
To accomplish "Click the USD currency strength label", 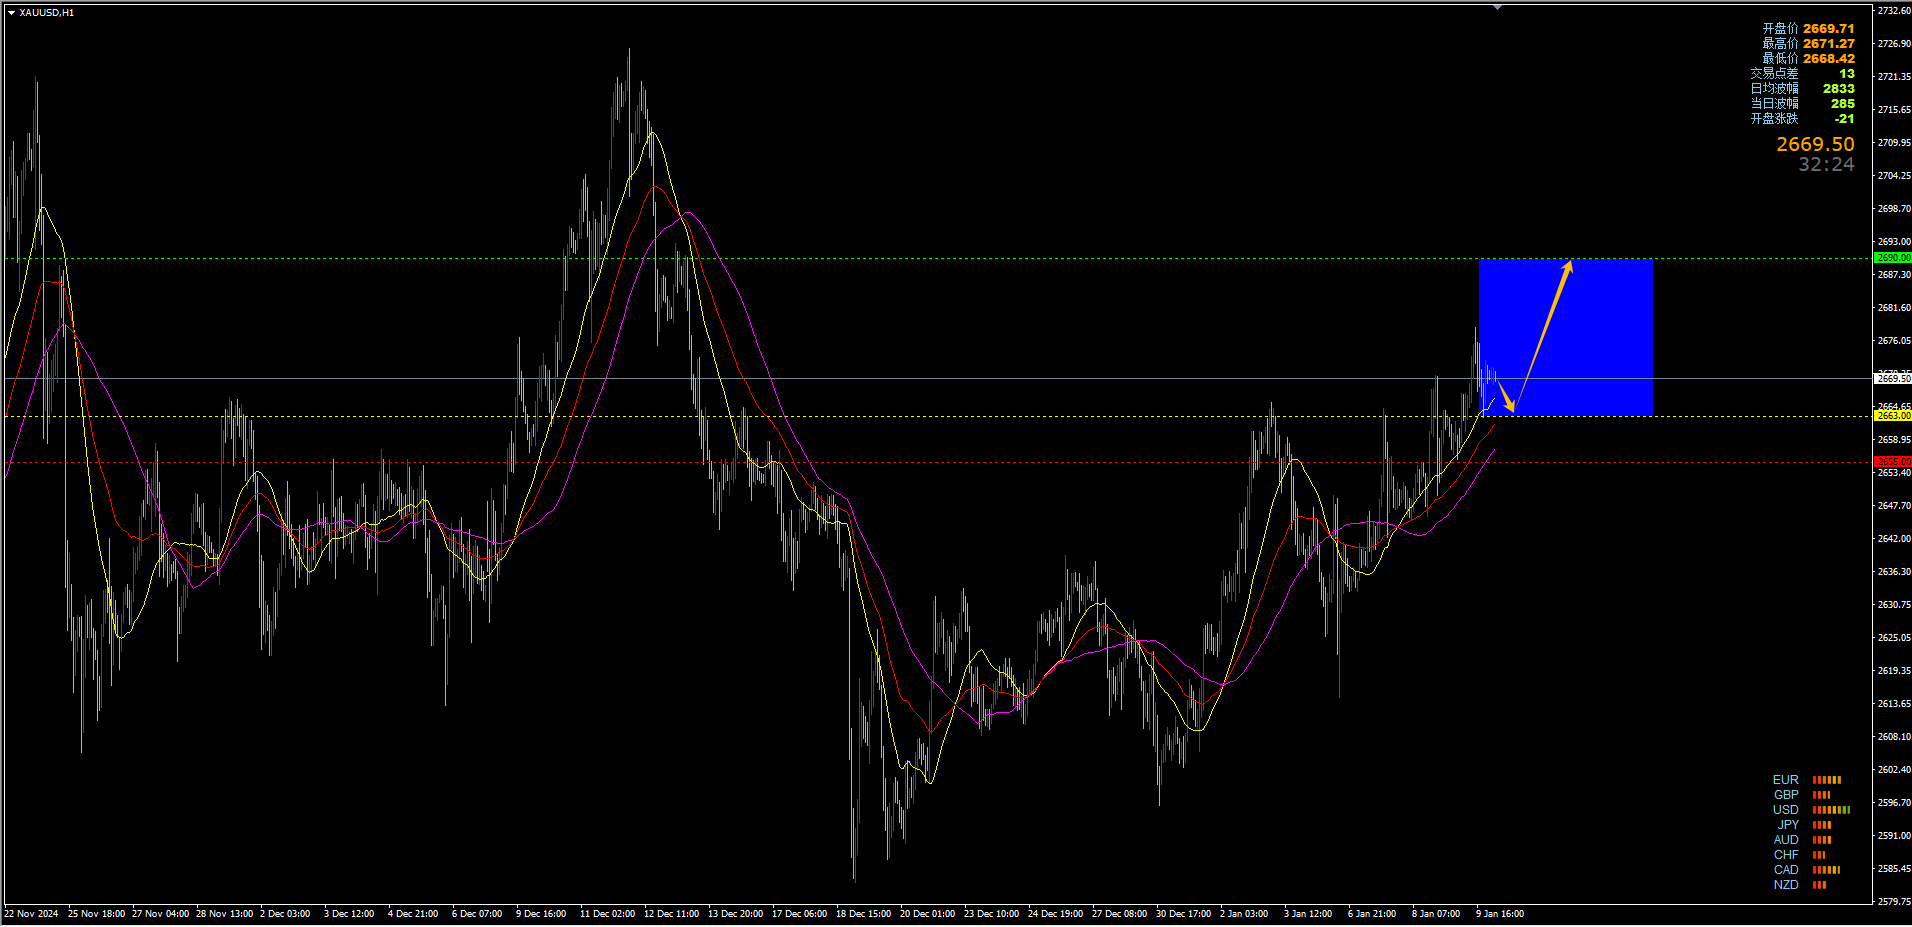I will [x=1785, y=810].
